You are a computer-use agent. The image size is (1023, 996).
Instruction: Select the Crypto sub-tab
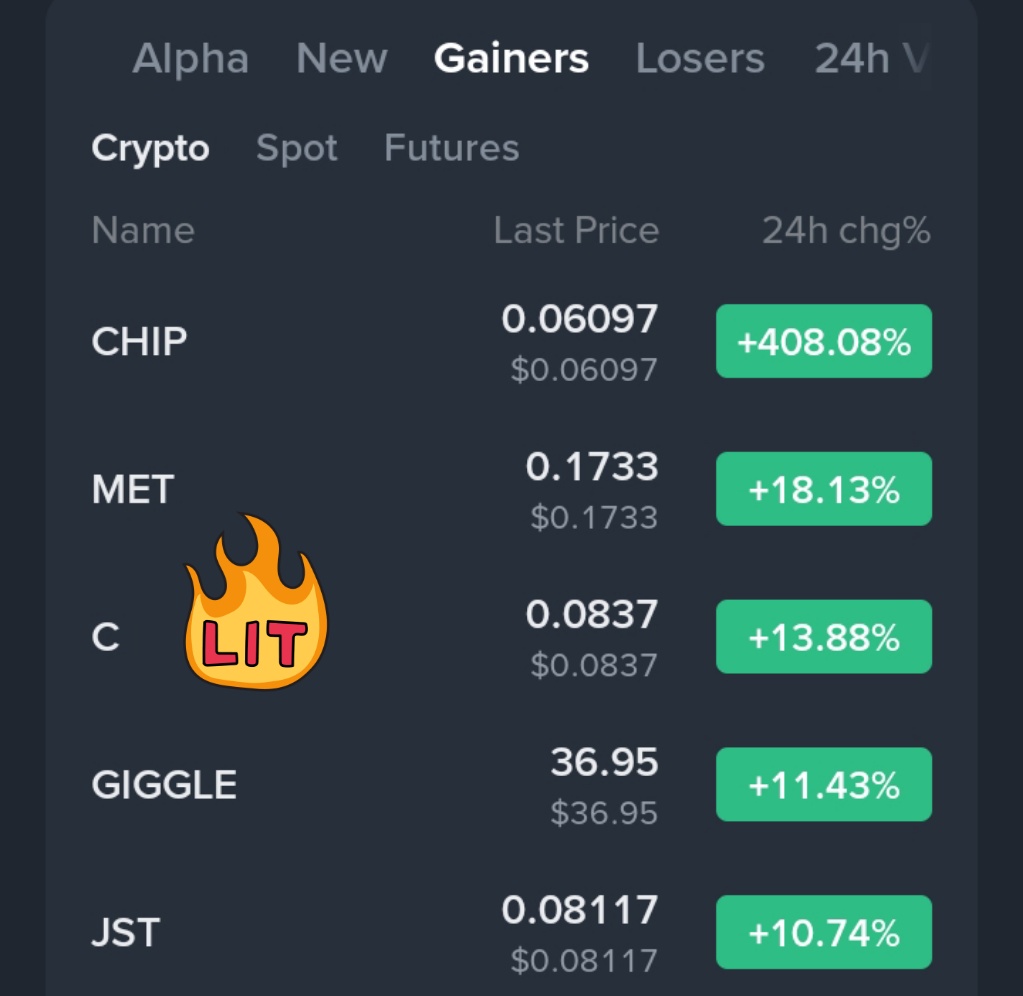pos(150,148)
